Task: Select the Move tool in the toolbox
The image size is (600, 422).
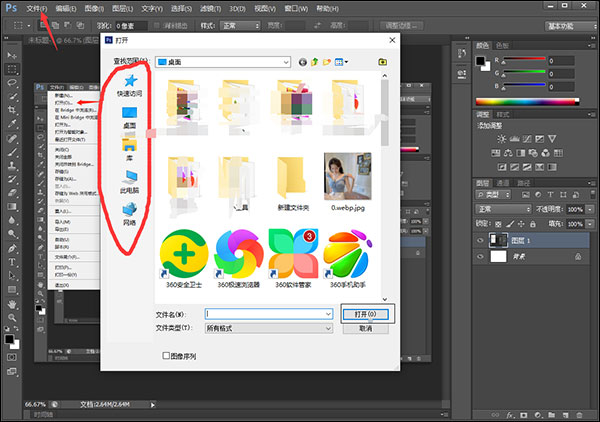Action: tap(12, 54)
